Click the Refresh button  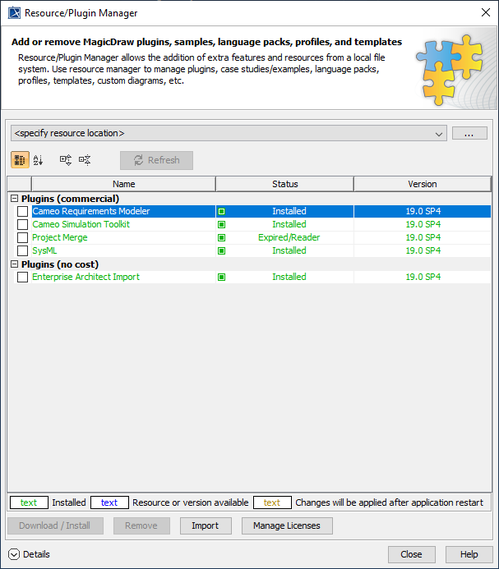point(156,160)
